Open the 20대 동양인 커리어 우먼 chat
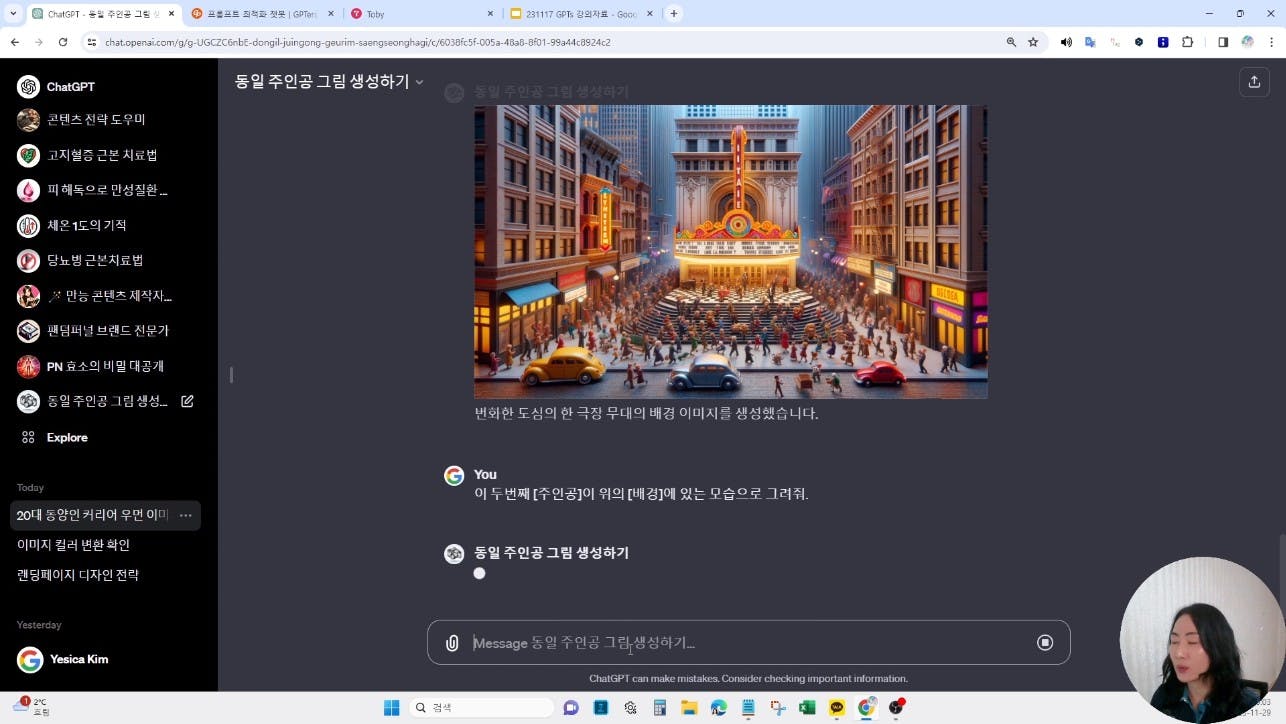 (92, 515)
